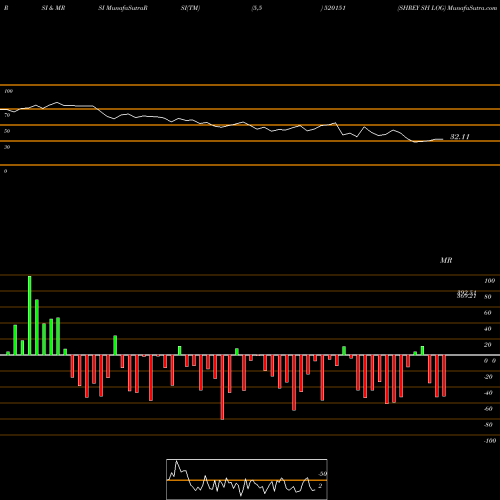Click the SI & MR header label
500x500 pixels.
coord(53,8)
